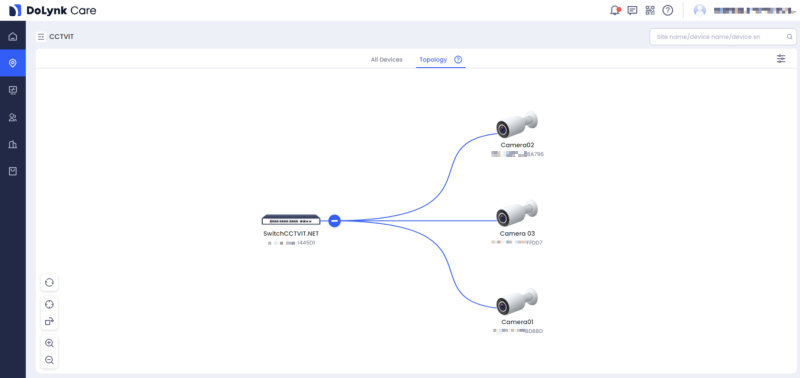The image size is (800, 378).
Task: Collapse the switch node with minus button
Action: pyautogui.click(x=334, y=220)
